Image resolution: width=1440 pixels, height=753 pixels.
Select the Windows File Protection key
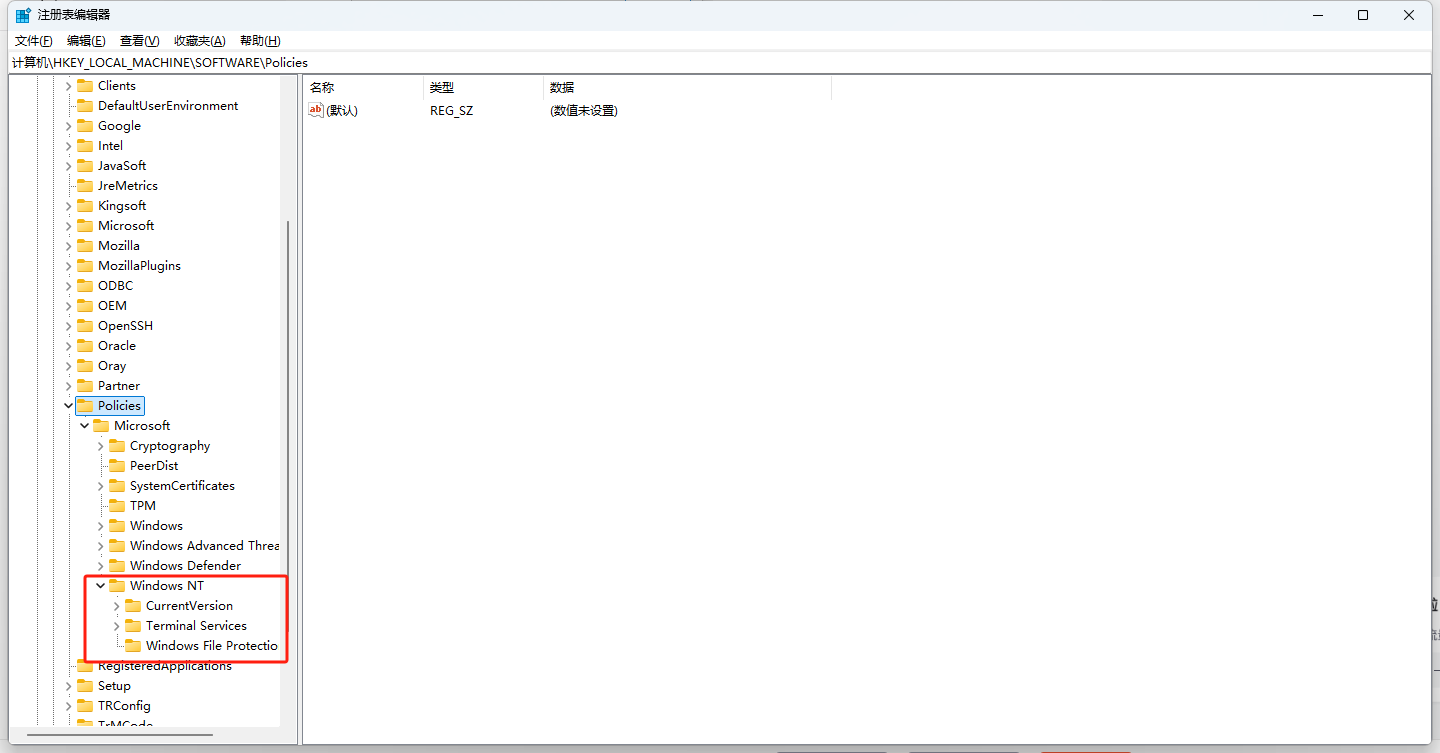(x=212, y=646)
